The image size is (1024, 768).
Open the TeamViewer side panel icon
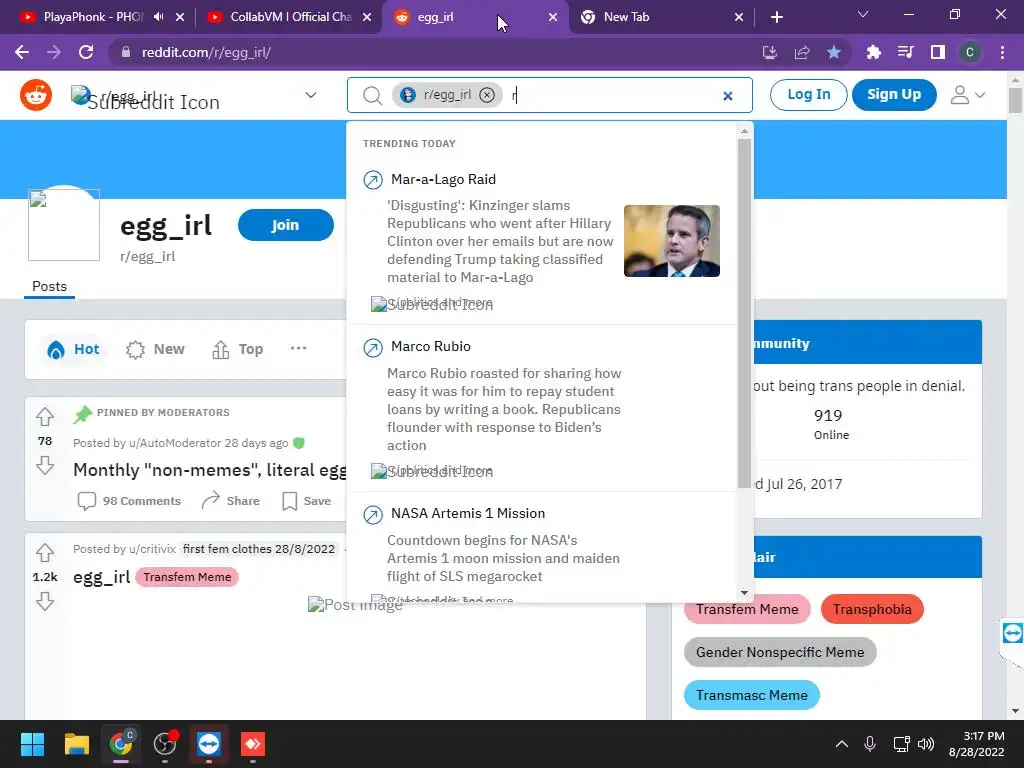coord(1012,633)
